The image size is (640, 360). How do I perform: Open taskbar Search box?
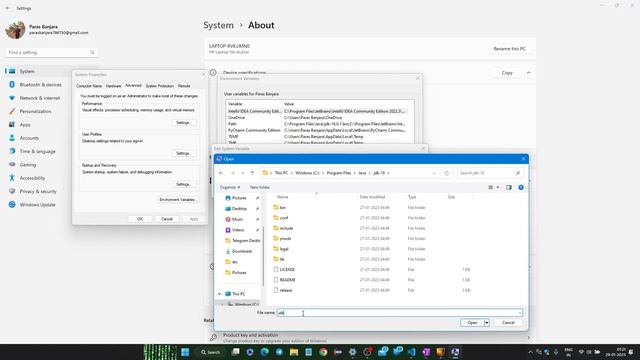point(211,352)
